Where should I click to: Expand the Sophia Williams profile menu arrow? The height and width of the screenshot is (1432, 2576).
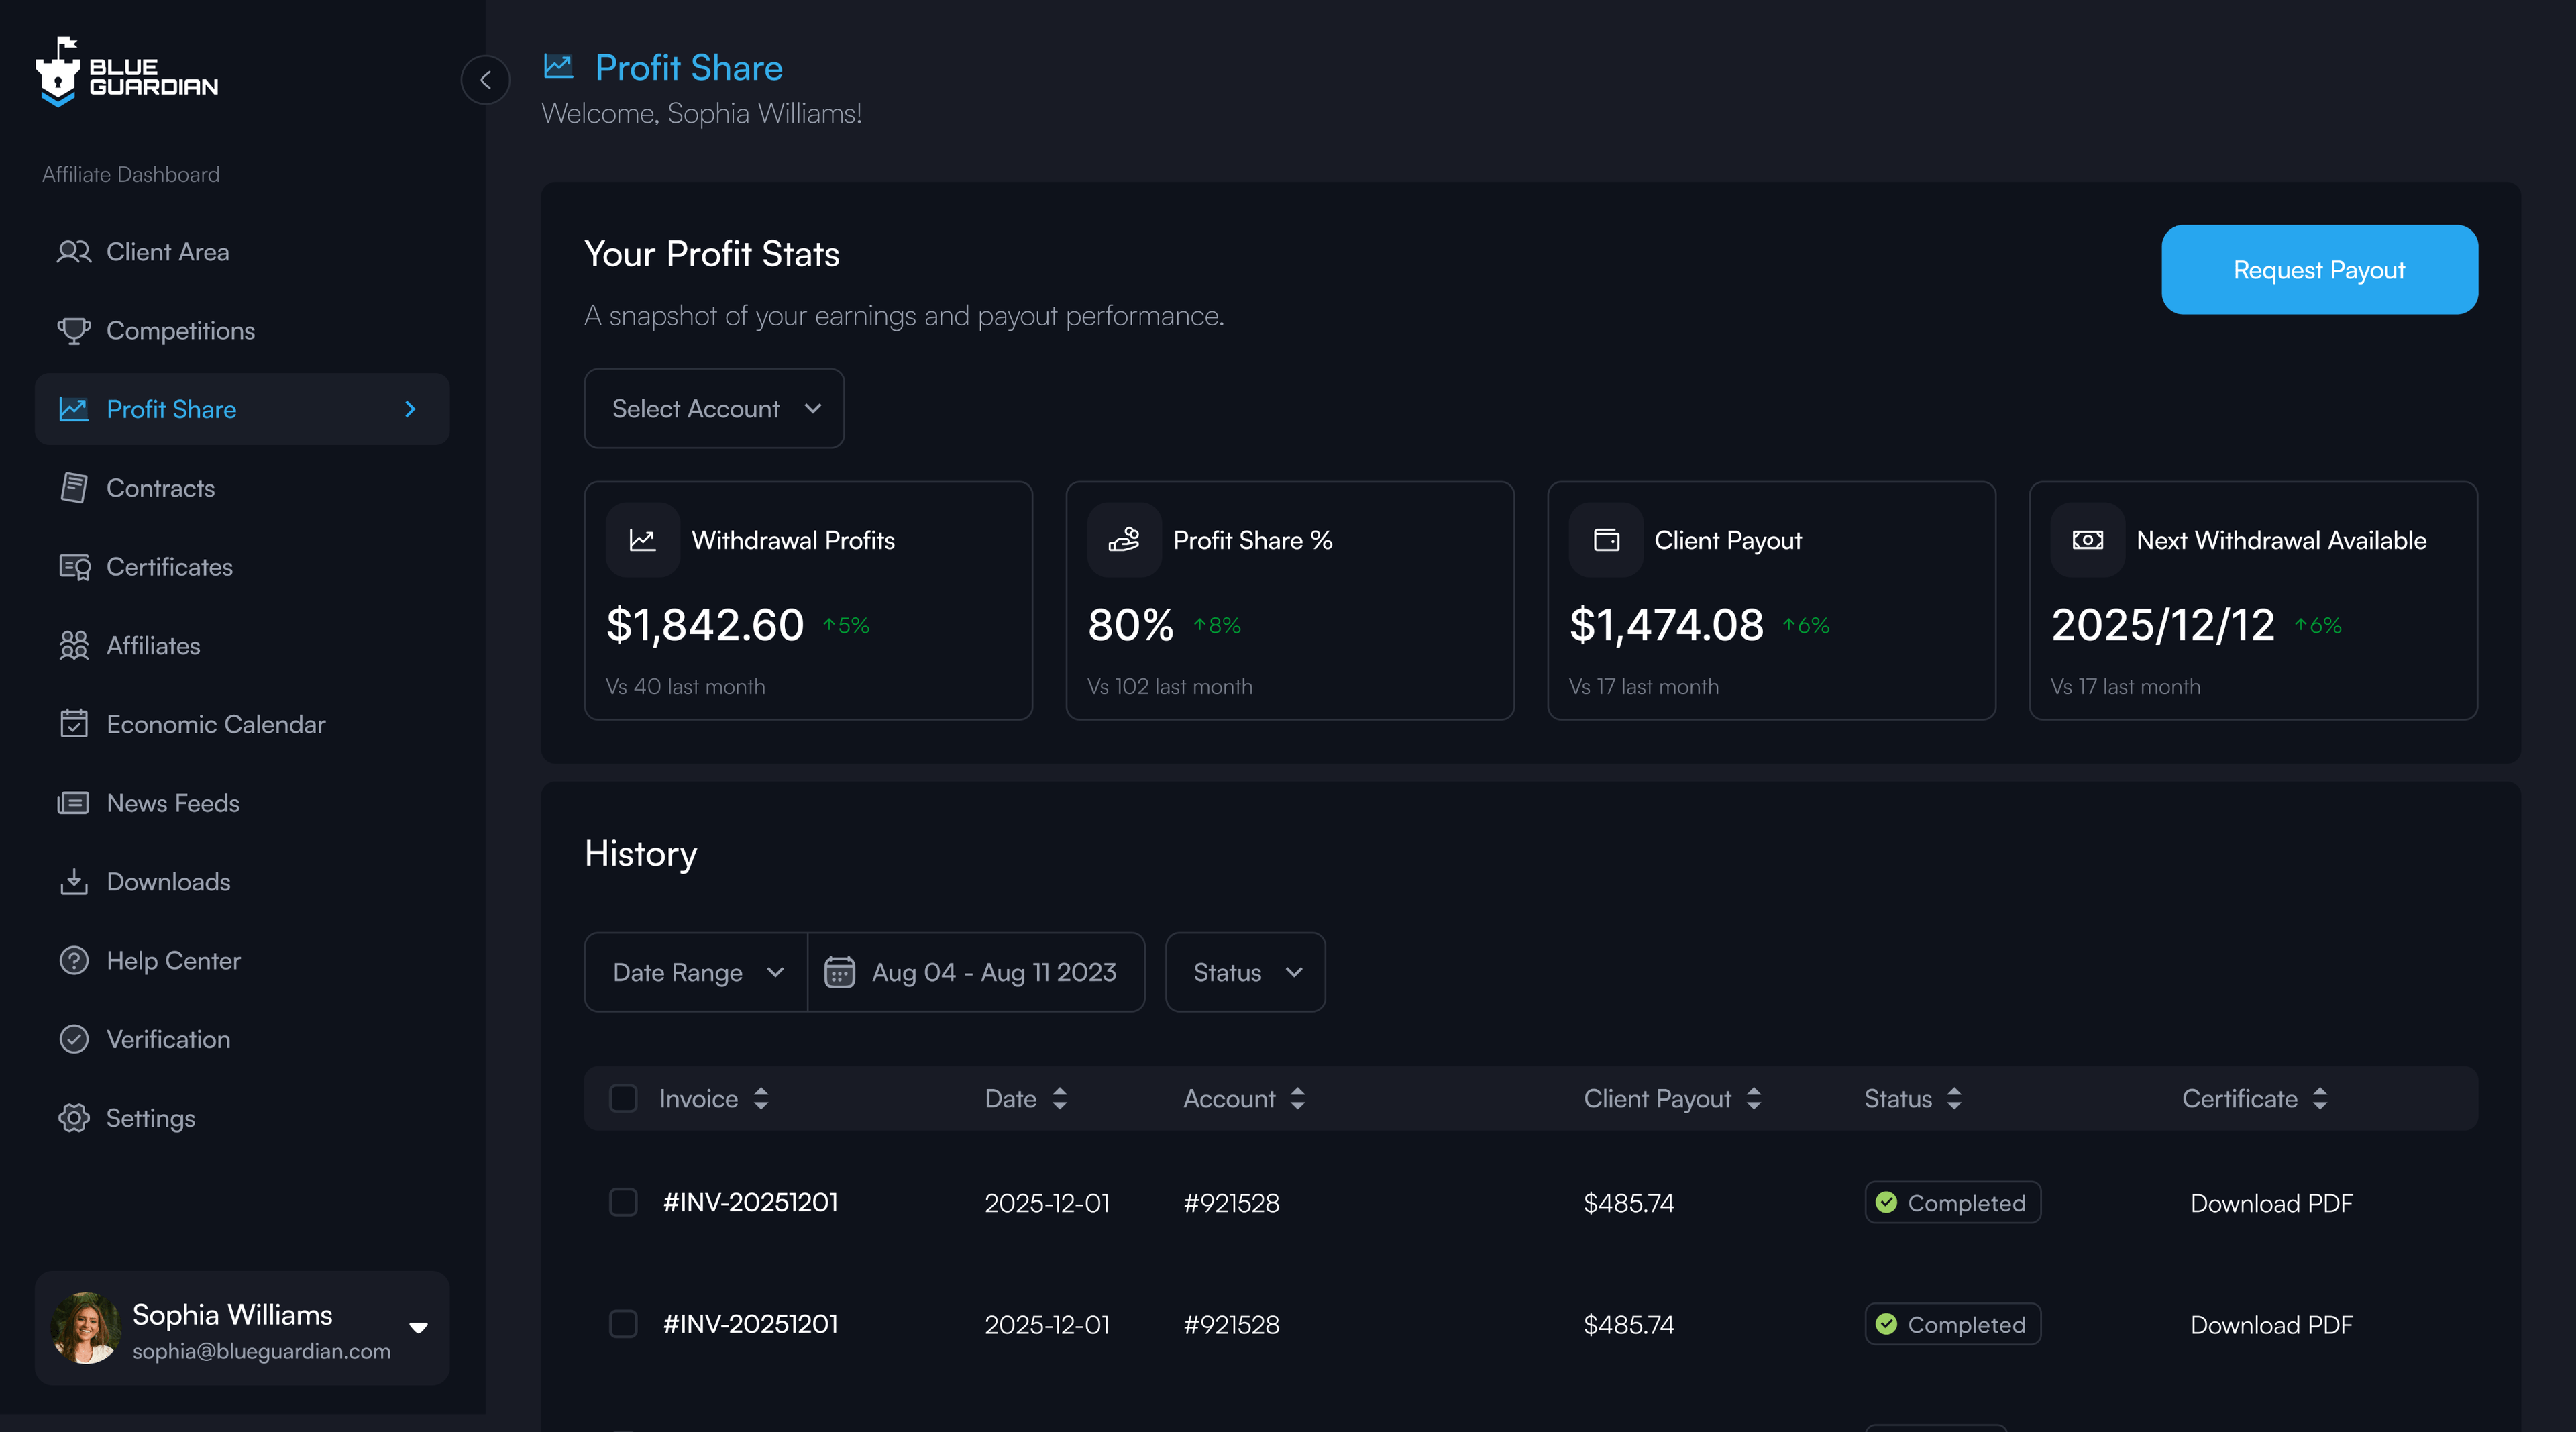[419, 1328]
